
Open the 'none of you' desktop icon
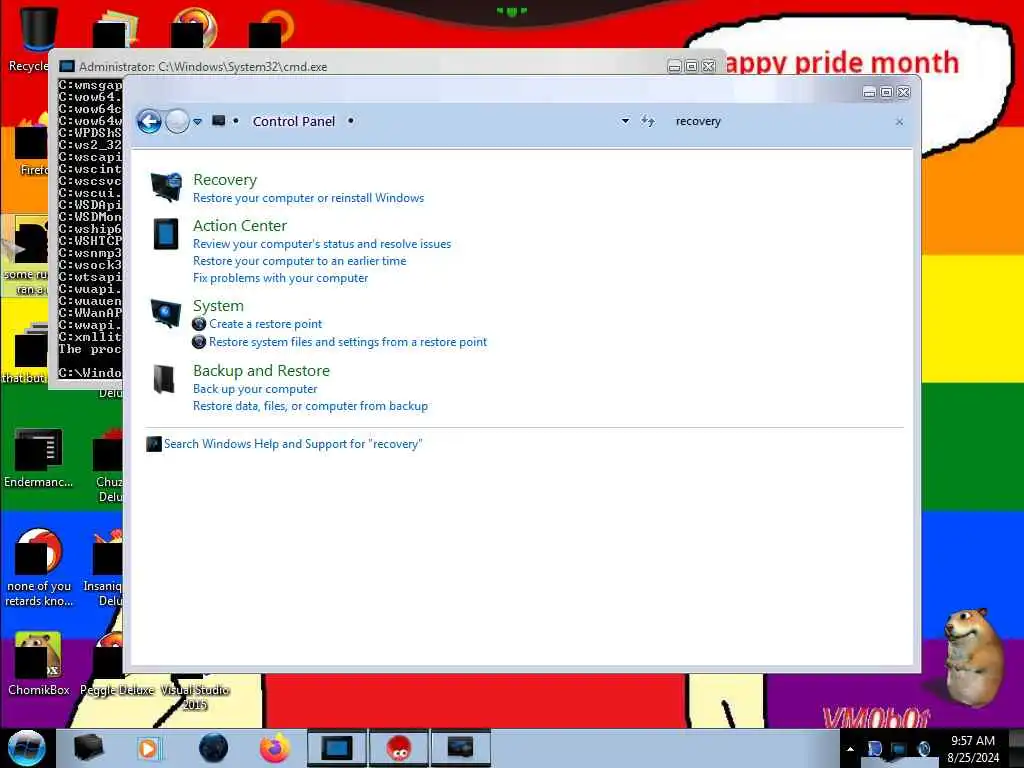point(38,567)
